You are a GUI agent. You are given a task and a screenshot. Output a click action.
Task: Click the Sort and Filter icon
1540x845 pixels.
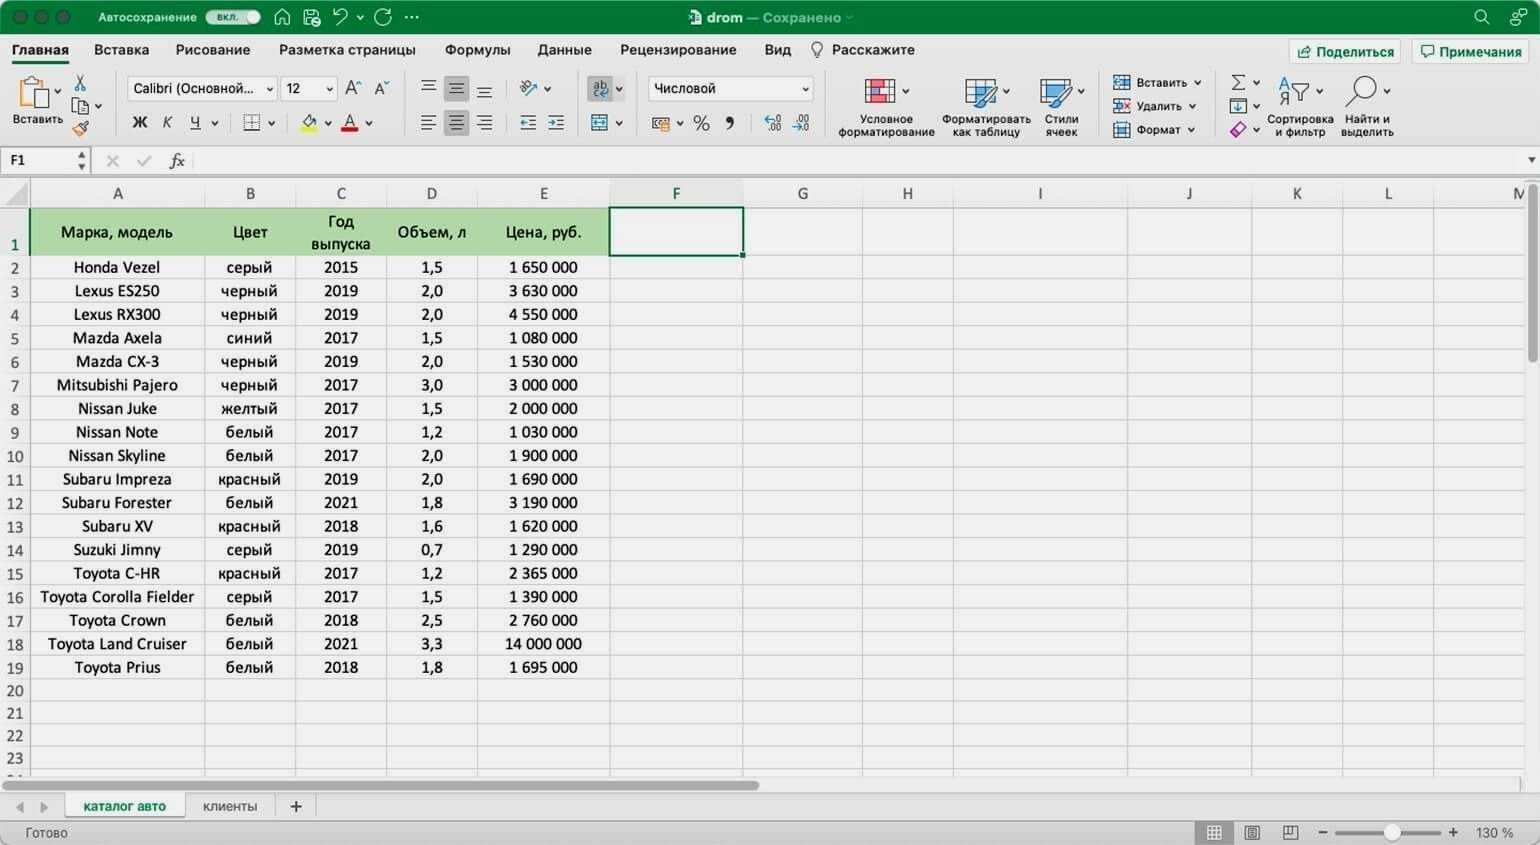pyautogui.click(x=1299, y=107)
